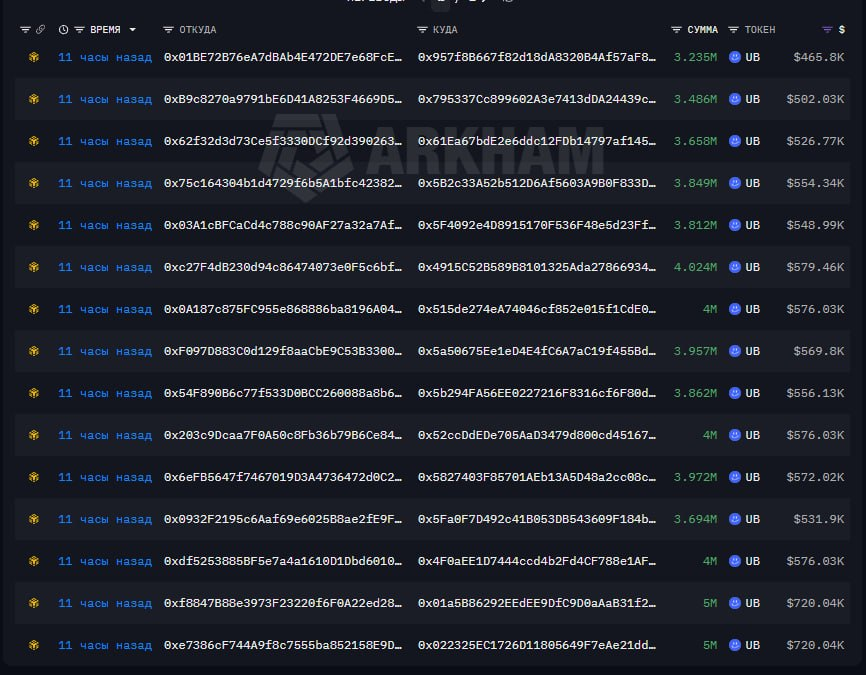Click UB token icon in the $554.34K row
Screen dimensions: 866x675
coord(735,183)
